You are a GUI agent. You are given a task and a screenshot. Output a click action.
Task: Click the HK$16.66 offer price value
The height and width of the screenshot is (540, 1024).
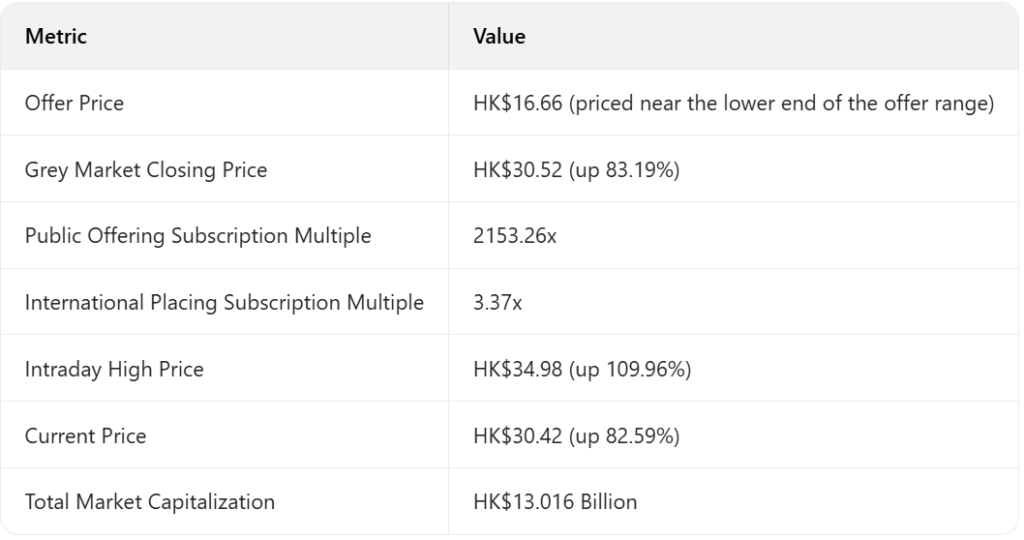[x=518, y=103]
